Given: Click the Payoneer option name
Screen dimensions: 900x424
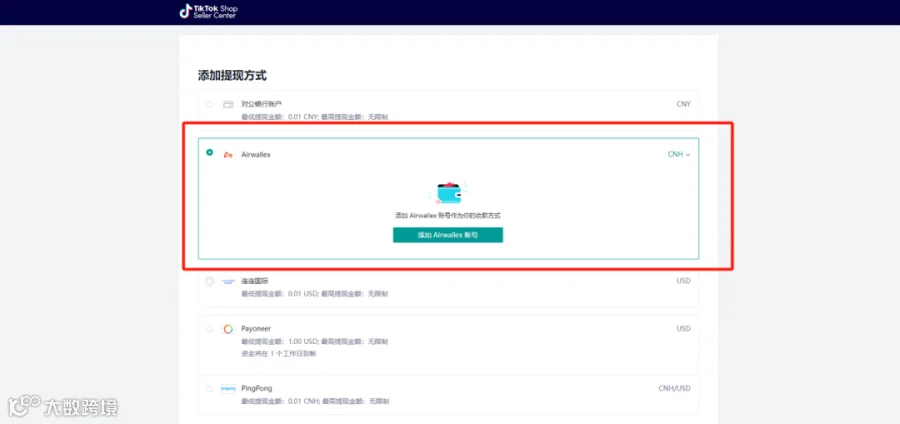Looking at the screenshot, I should click(256, 329).
